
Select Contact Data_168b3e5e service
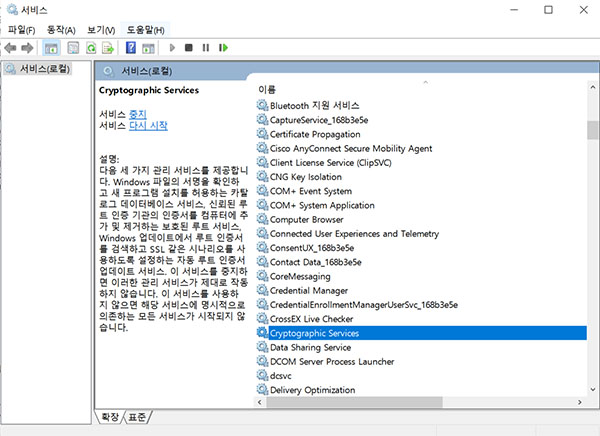316,262
